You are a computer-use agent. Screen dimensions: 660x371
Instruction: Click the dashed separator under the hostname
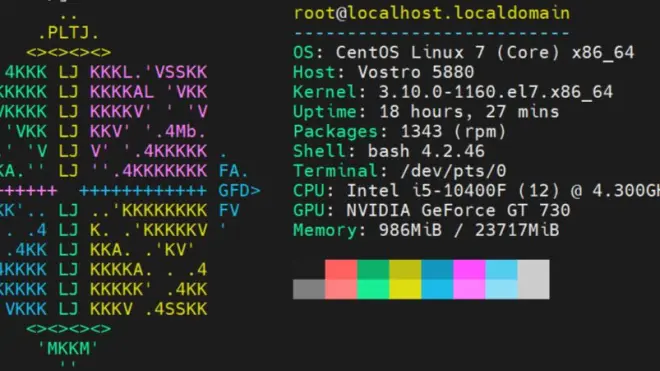pos(431,33)
